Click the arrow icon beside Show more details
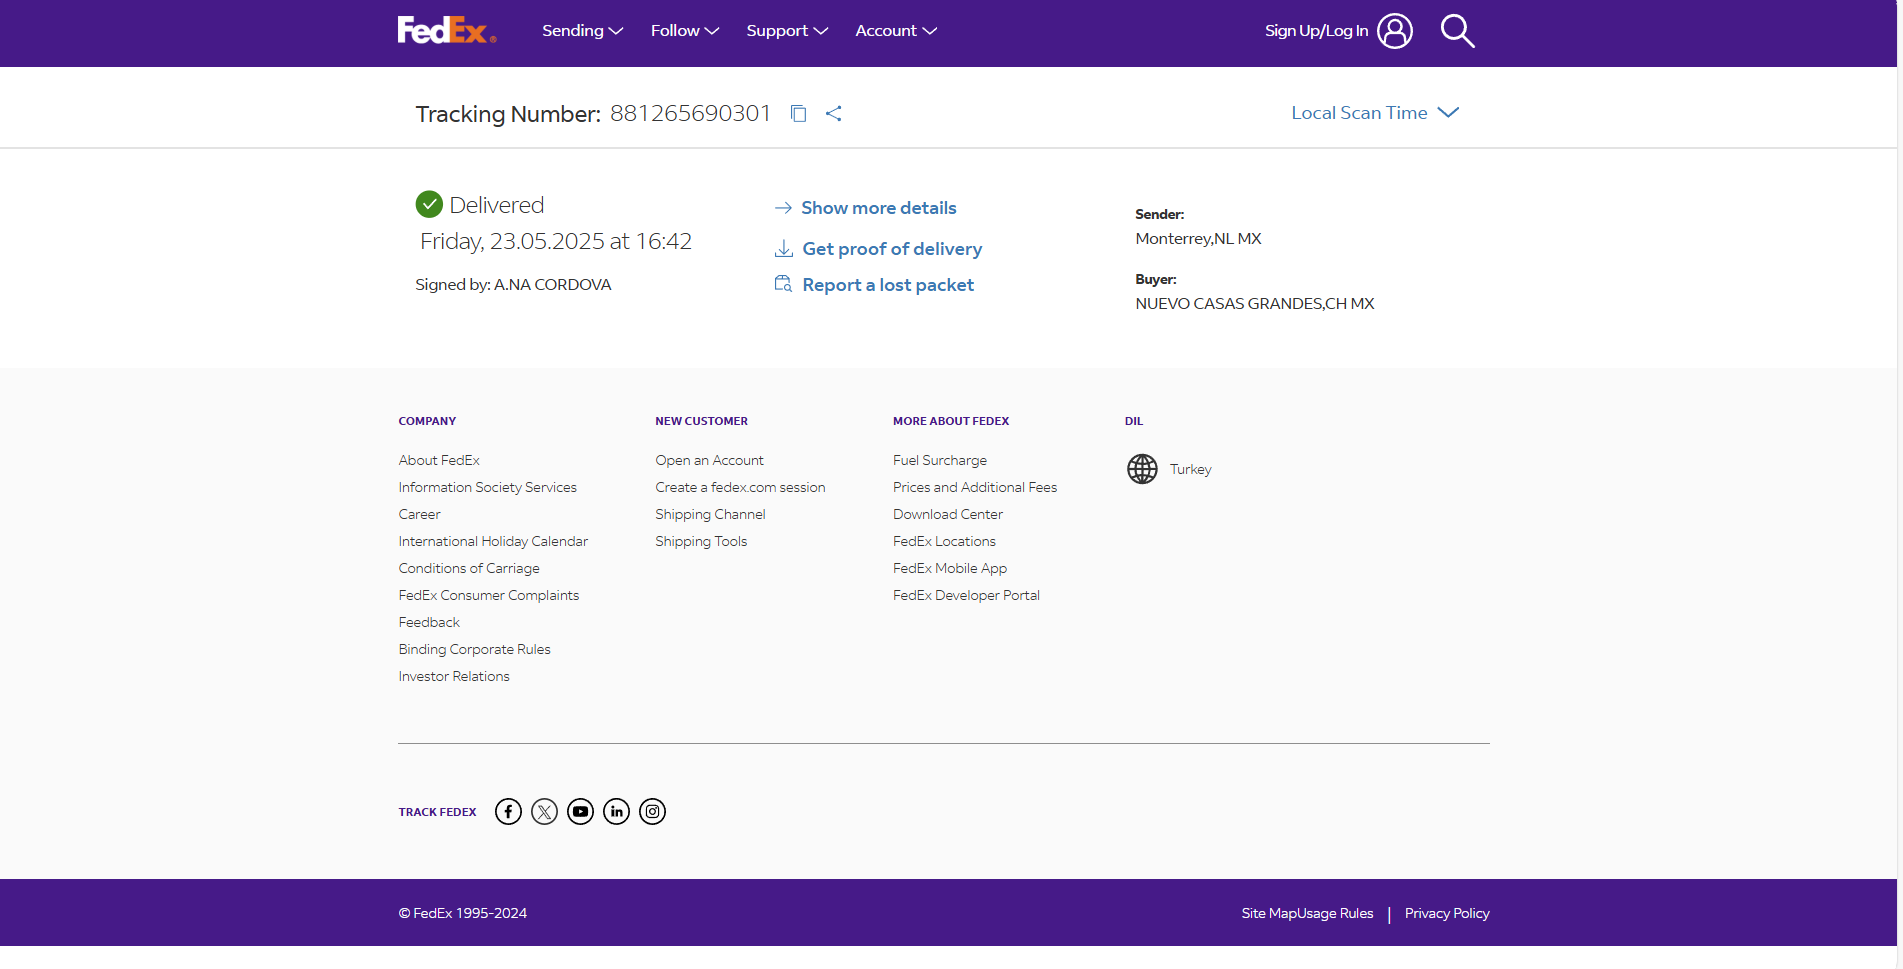 tap(783, 208)
